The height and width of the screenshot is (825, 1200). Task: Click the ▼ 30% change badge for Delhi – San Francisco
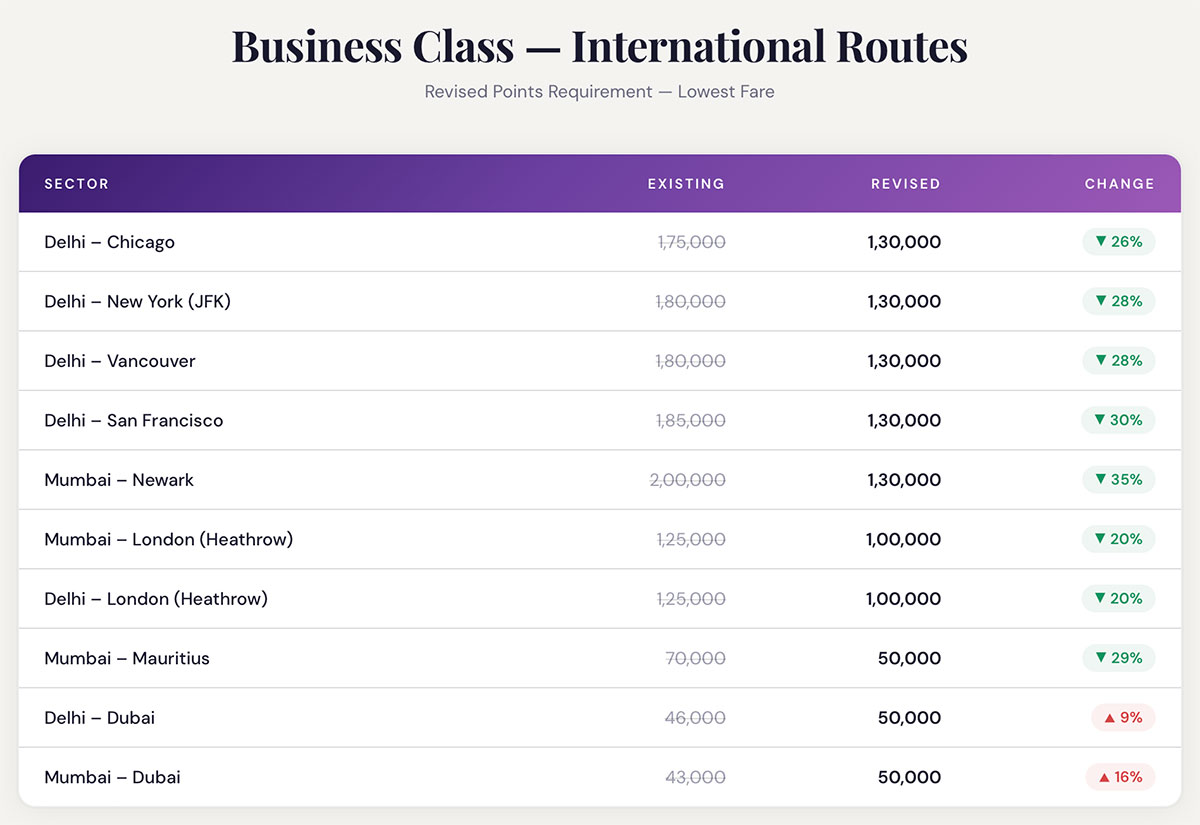coord(1118,420)
